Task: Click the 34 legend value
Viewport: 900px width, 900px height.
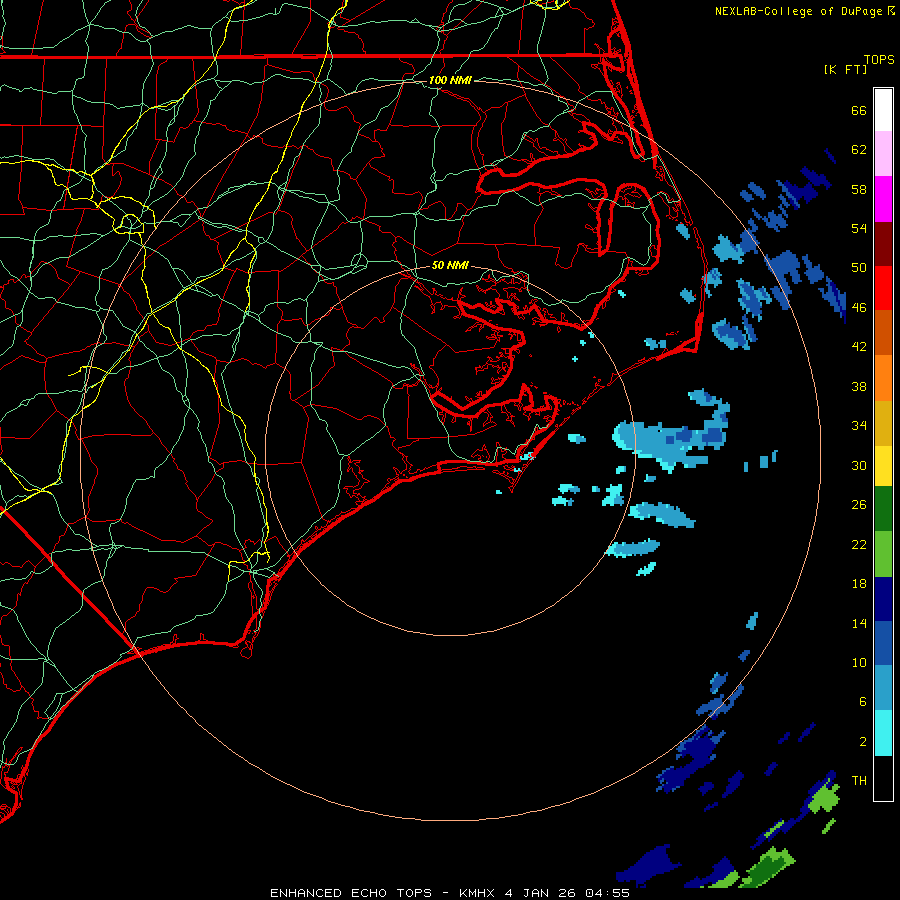Action: point(859,426)
